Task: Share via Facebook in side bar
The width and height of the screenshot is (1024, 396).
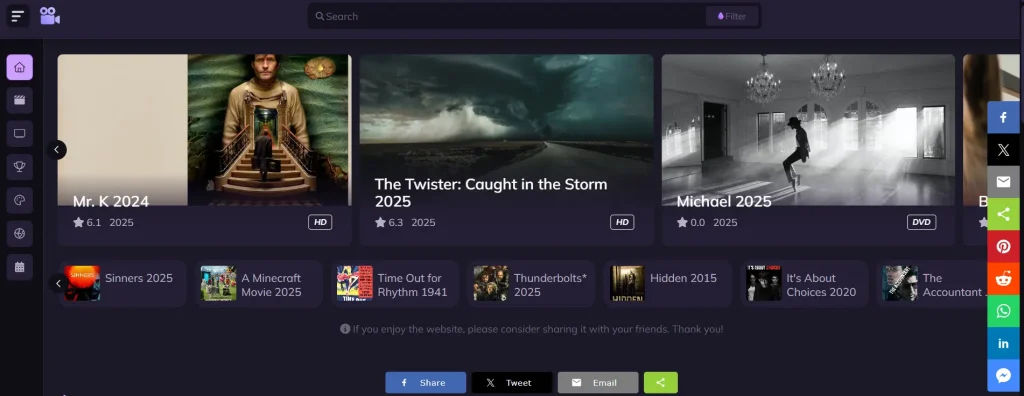Action: [1004, 118]
